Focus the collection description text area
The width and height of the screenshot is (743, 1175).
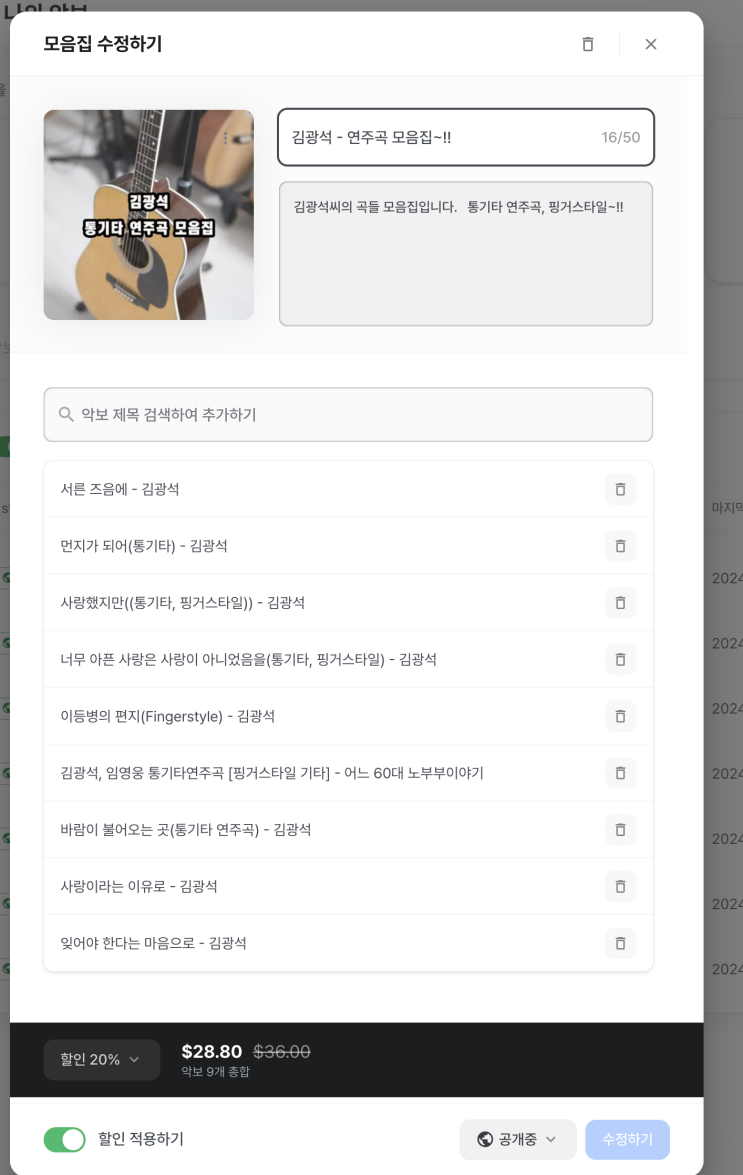pyautogui.click(x=466, y=253)
